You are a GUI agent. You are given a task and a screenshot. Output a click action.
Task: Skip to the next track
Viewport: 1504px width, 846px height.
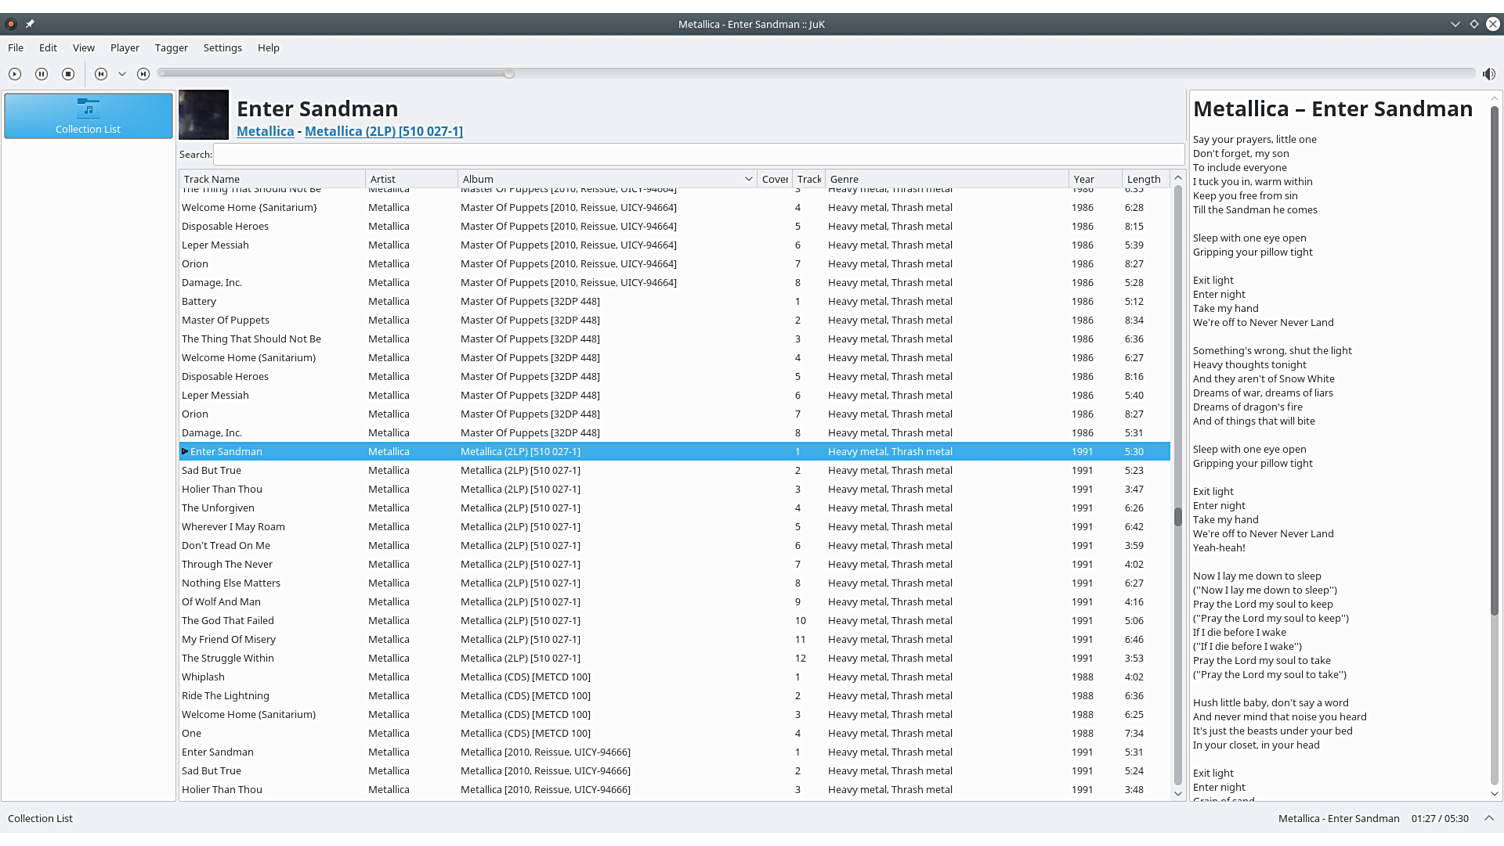click(x=143, y=74)
